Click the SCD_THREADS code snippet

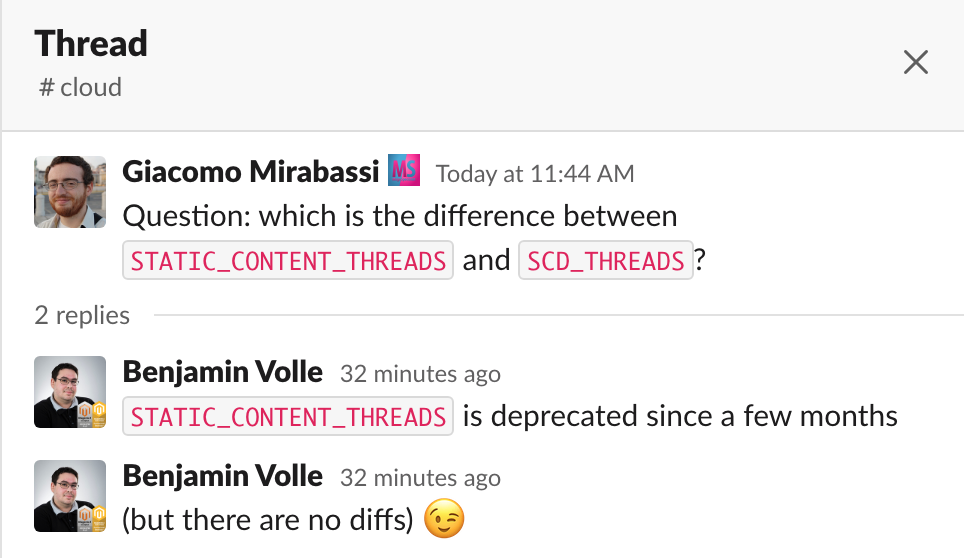pyautogui.click(x=606, y=261)
